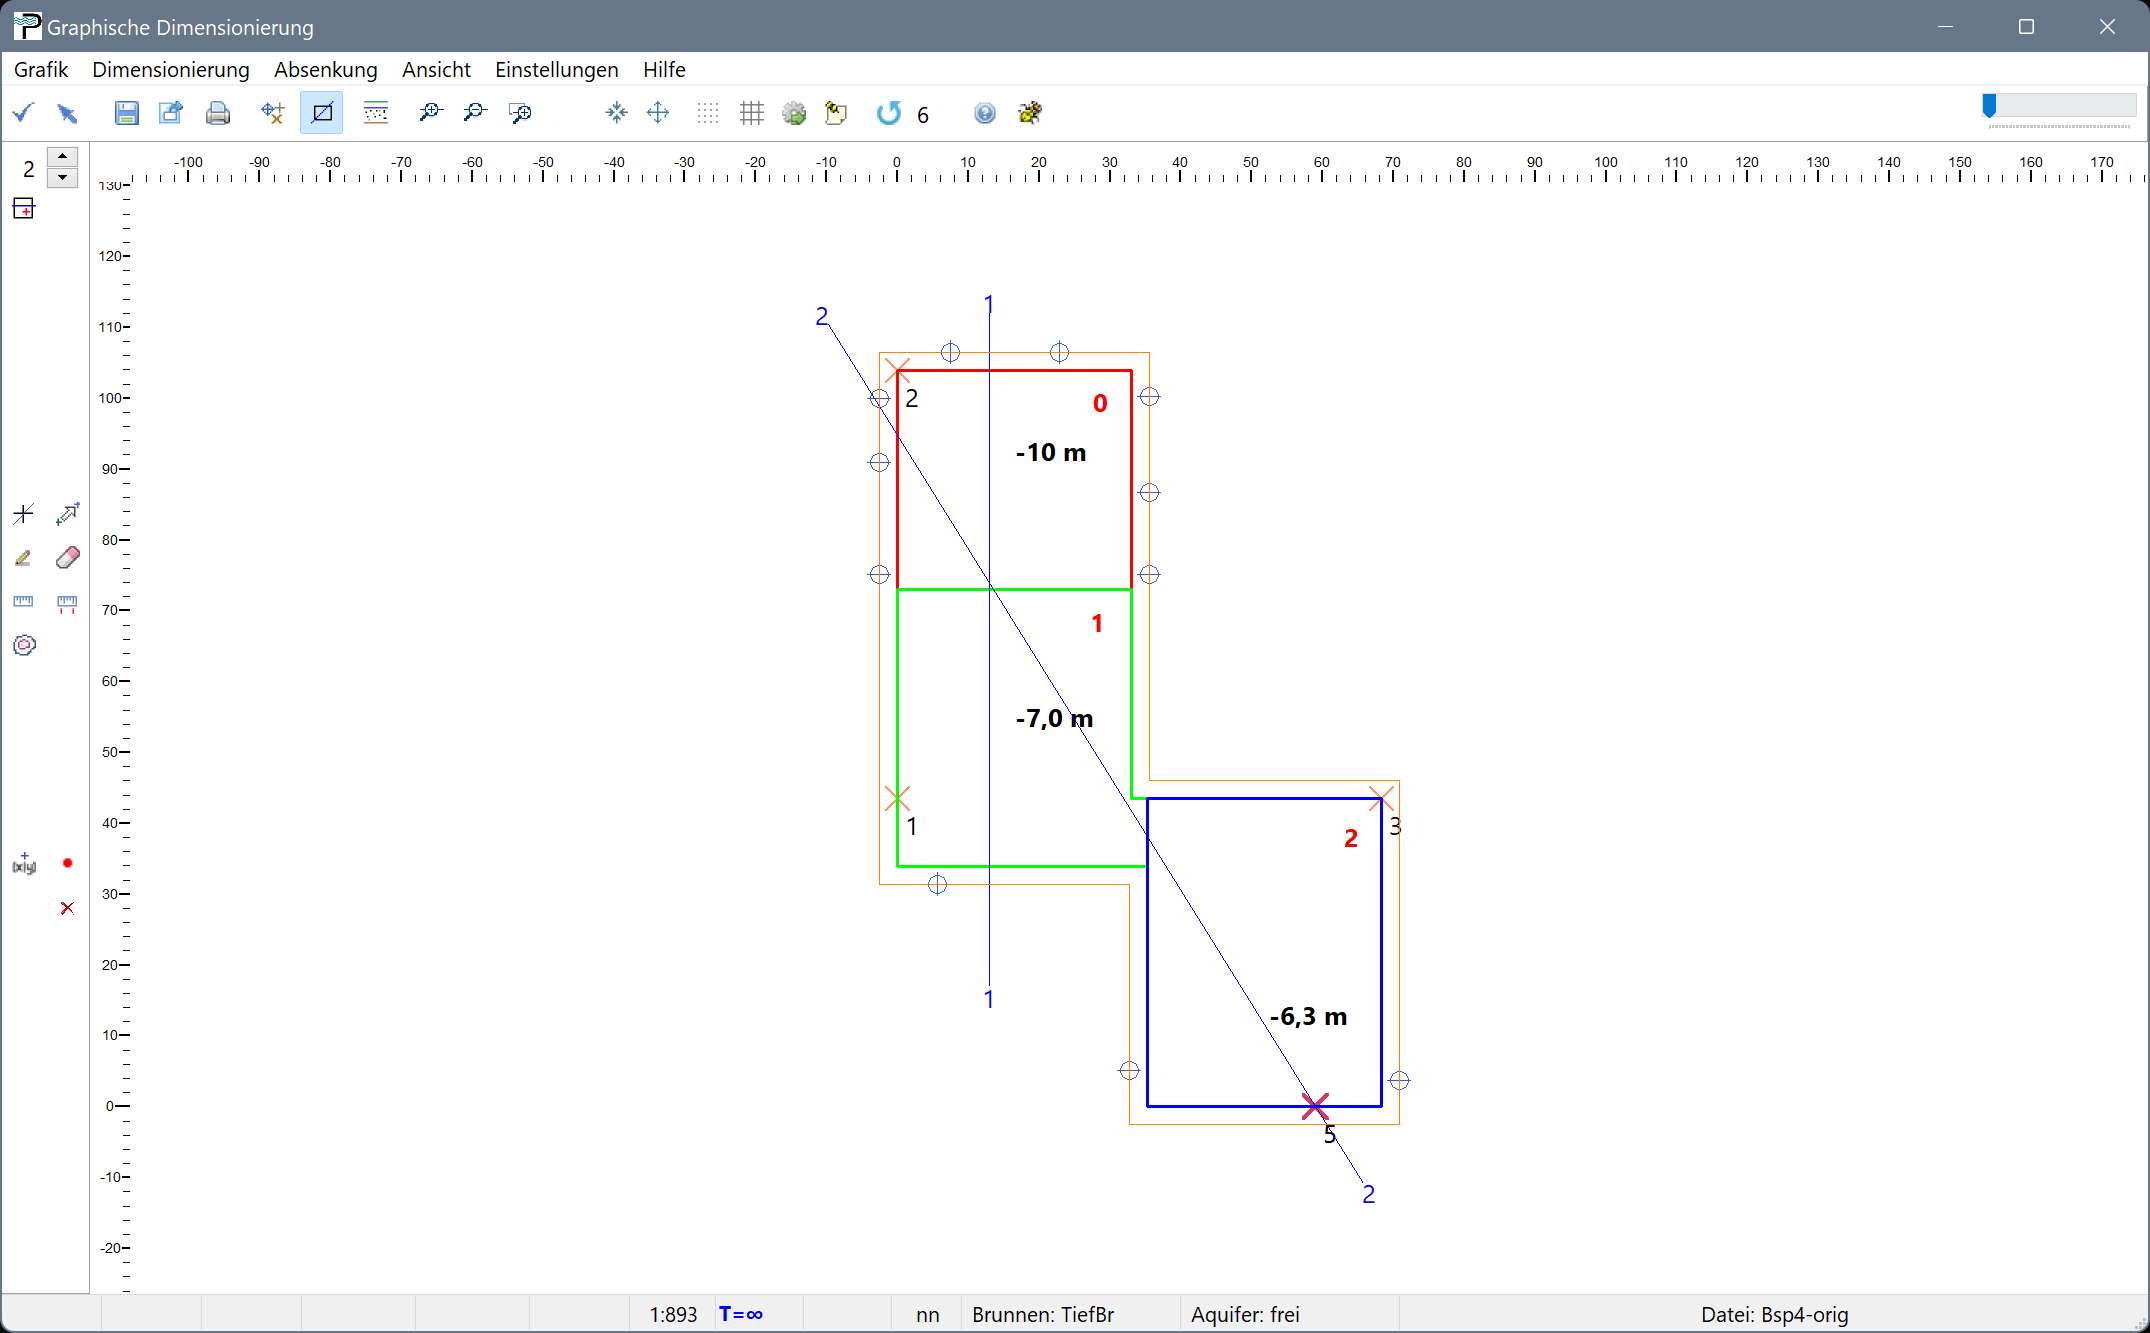Click the blue ruler measure icon

click(23, 602)
